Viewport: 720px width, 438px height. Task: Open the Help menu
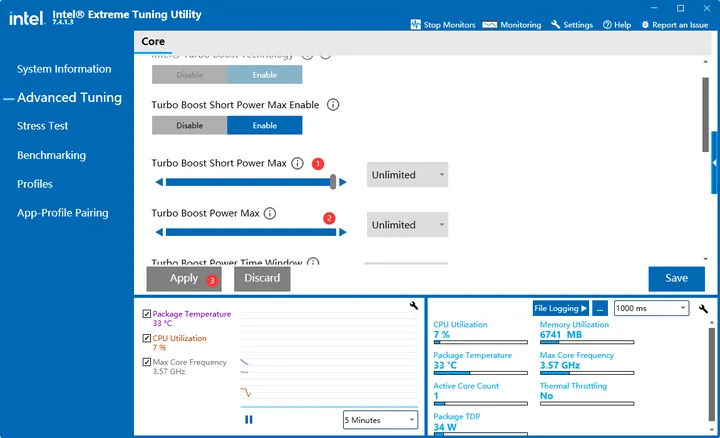click(617, 25)
